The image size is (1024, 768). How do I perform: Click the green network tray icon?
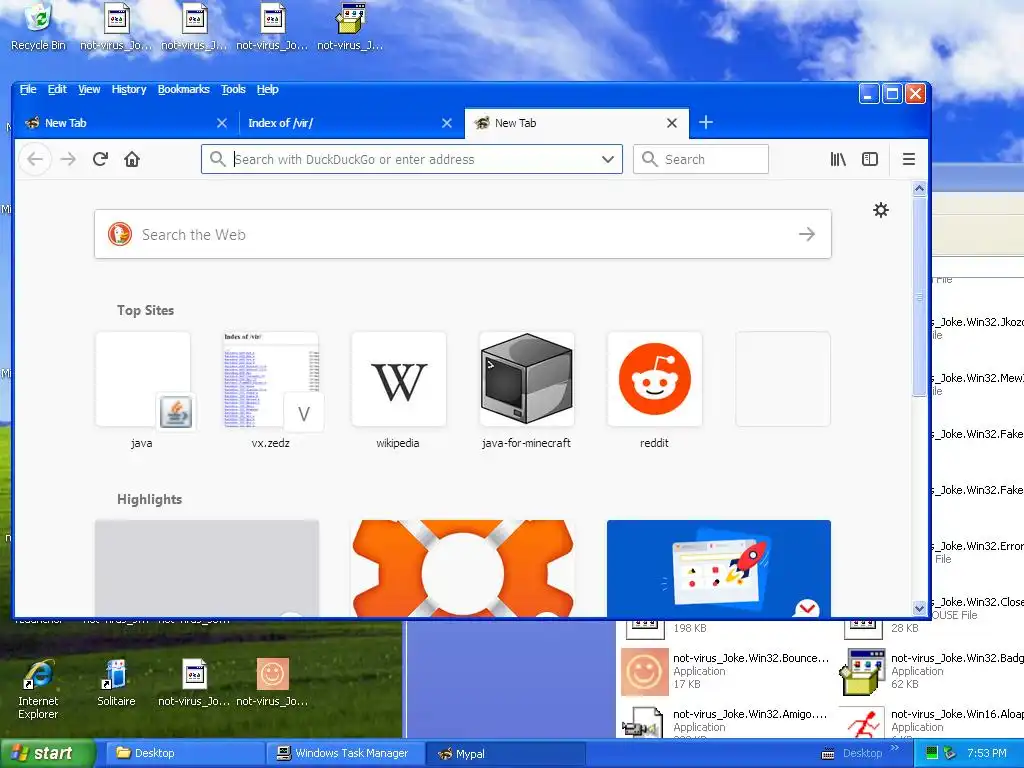(932, 753)
